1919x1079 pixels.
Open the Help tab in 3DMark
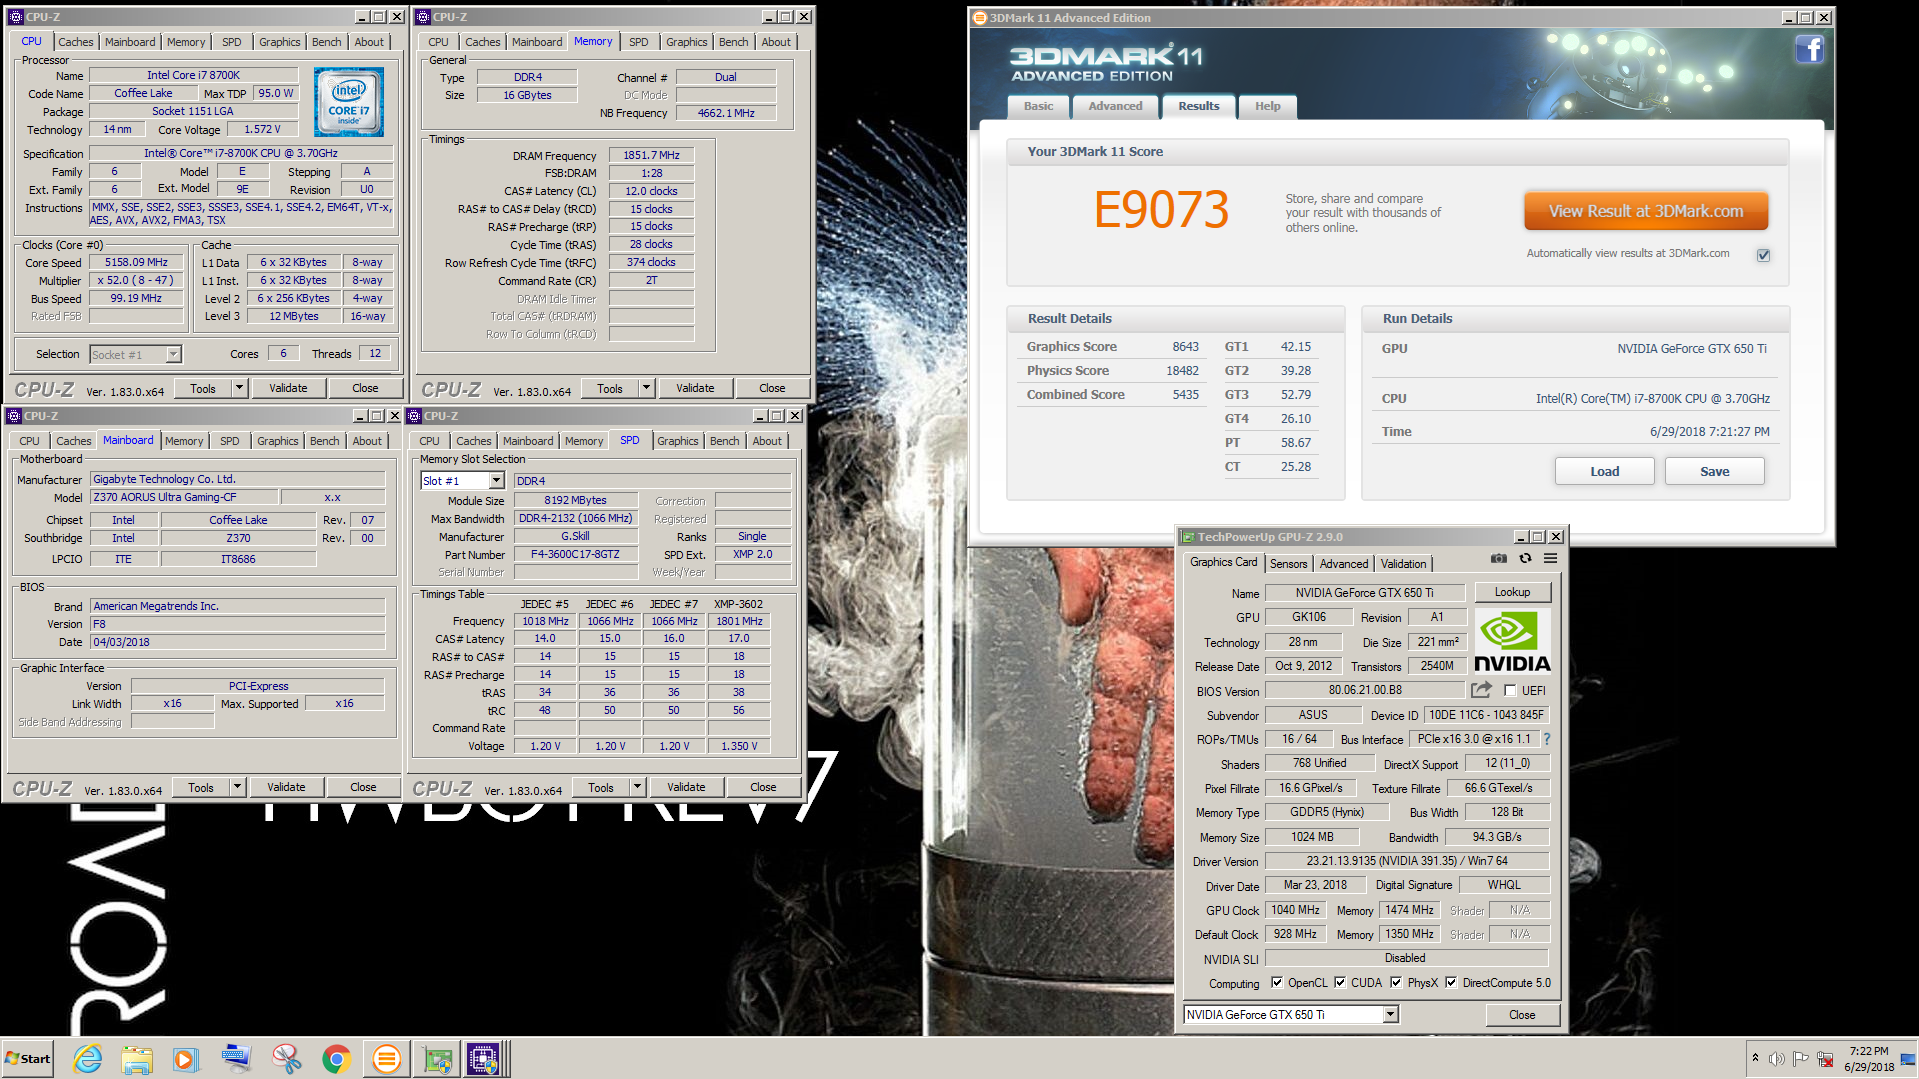[x=1267, y=106]
